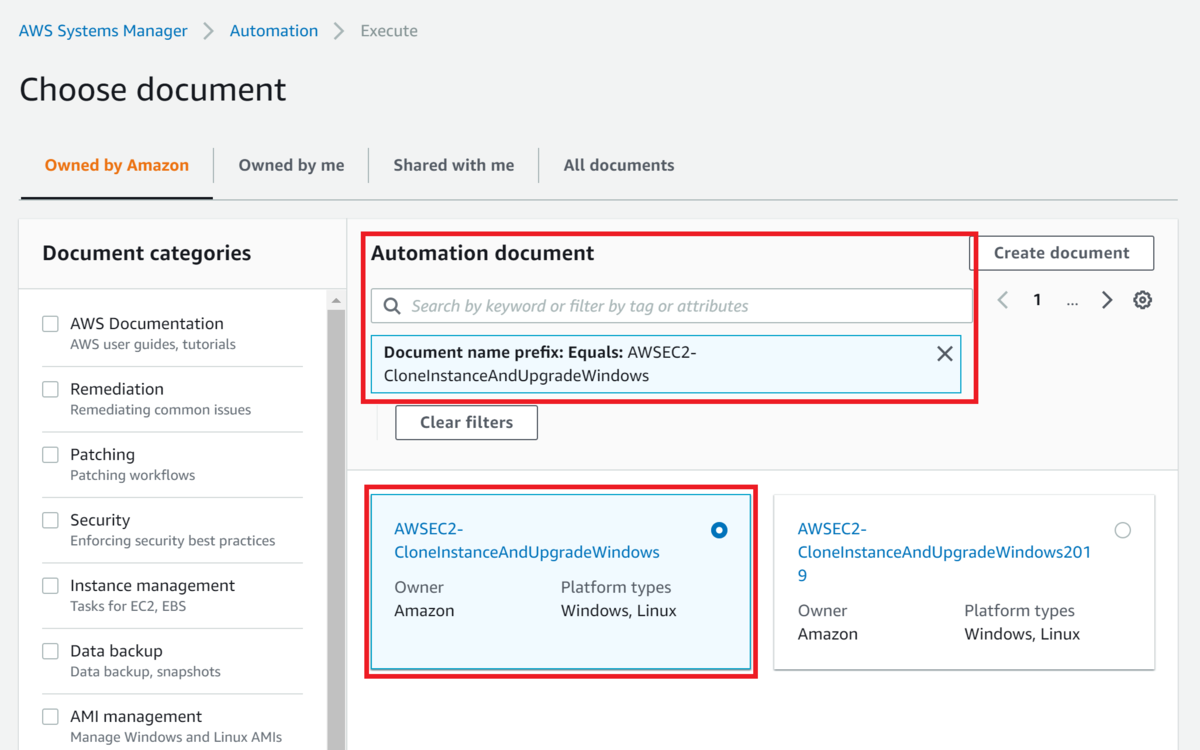Check the Instance management category
The width and height of the screenshot is (1200, 750).
click(x=50, y=586)
